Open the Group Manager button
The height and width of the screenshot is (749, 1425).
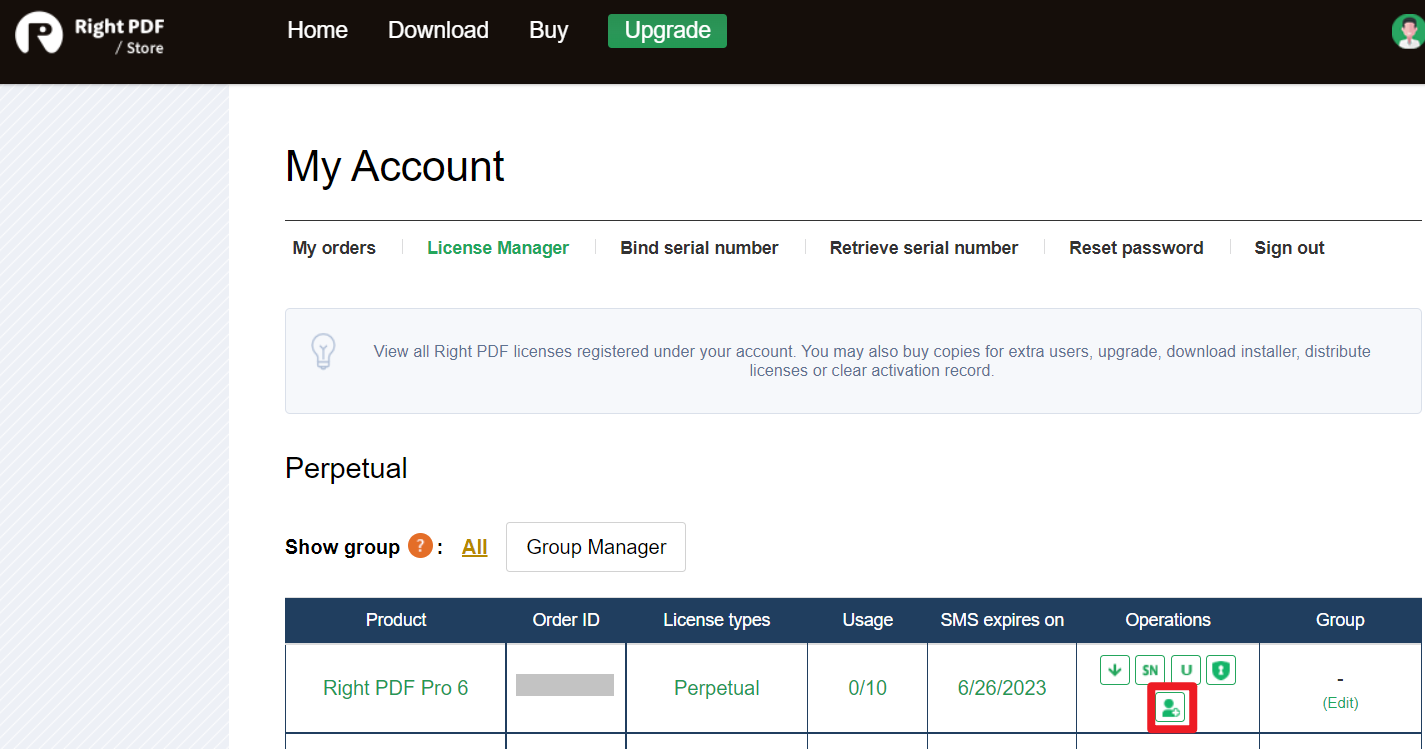[596, 547]
